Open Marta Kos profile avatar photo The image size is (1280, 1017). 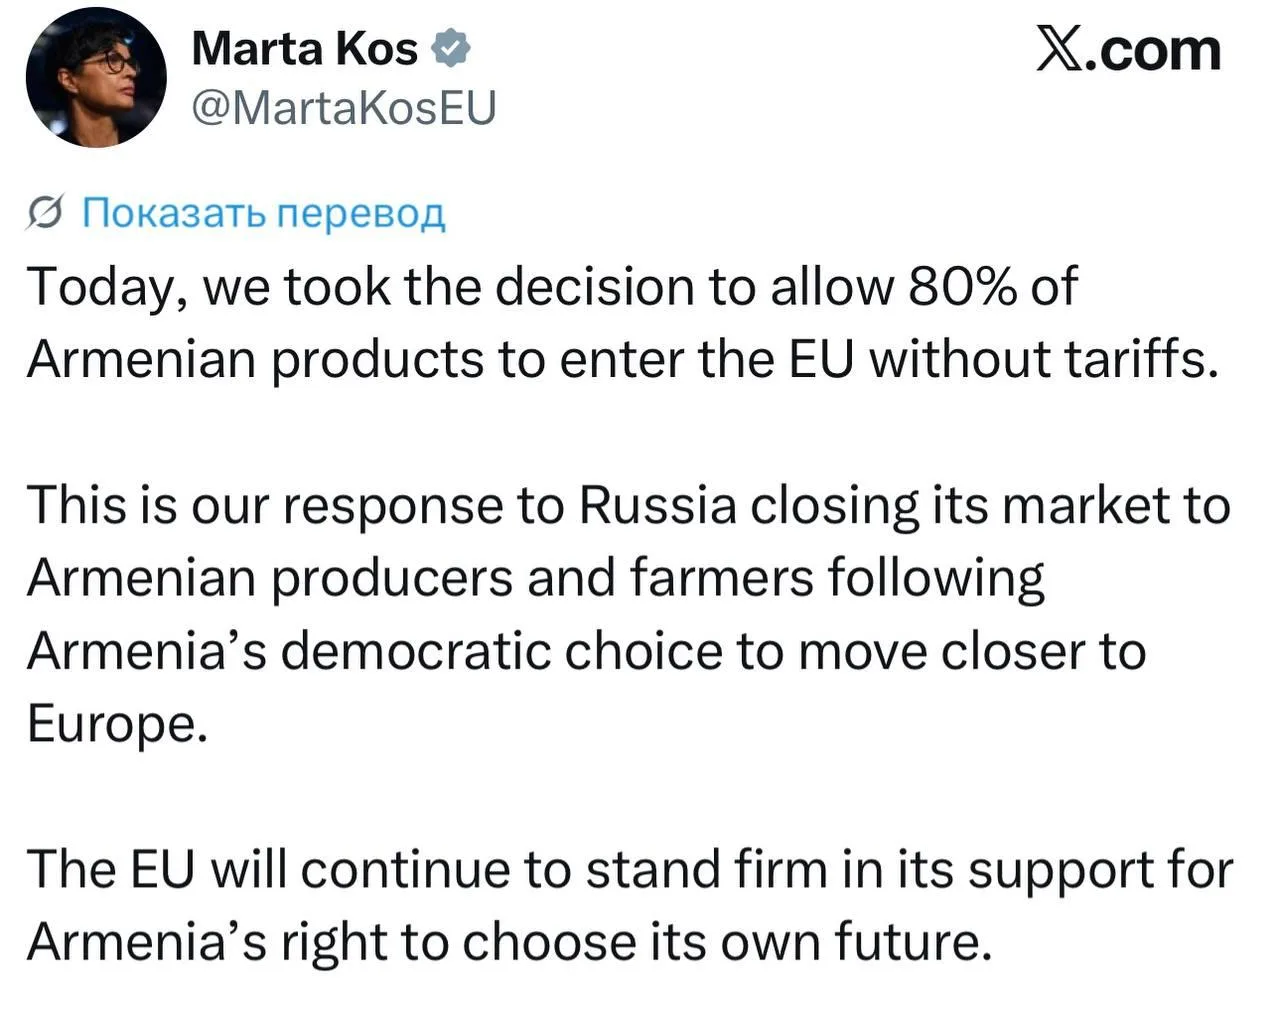(96, 78)
